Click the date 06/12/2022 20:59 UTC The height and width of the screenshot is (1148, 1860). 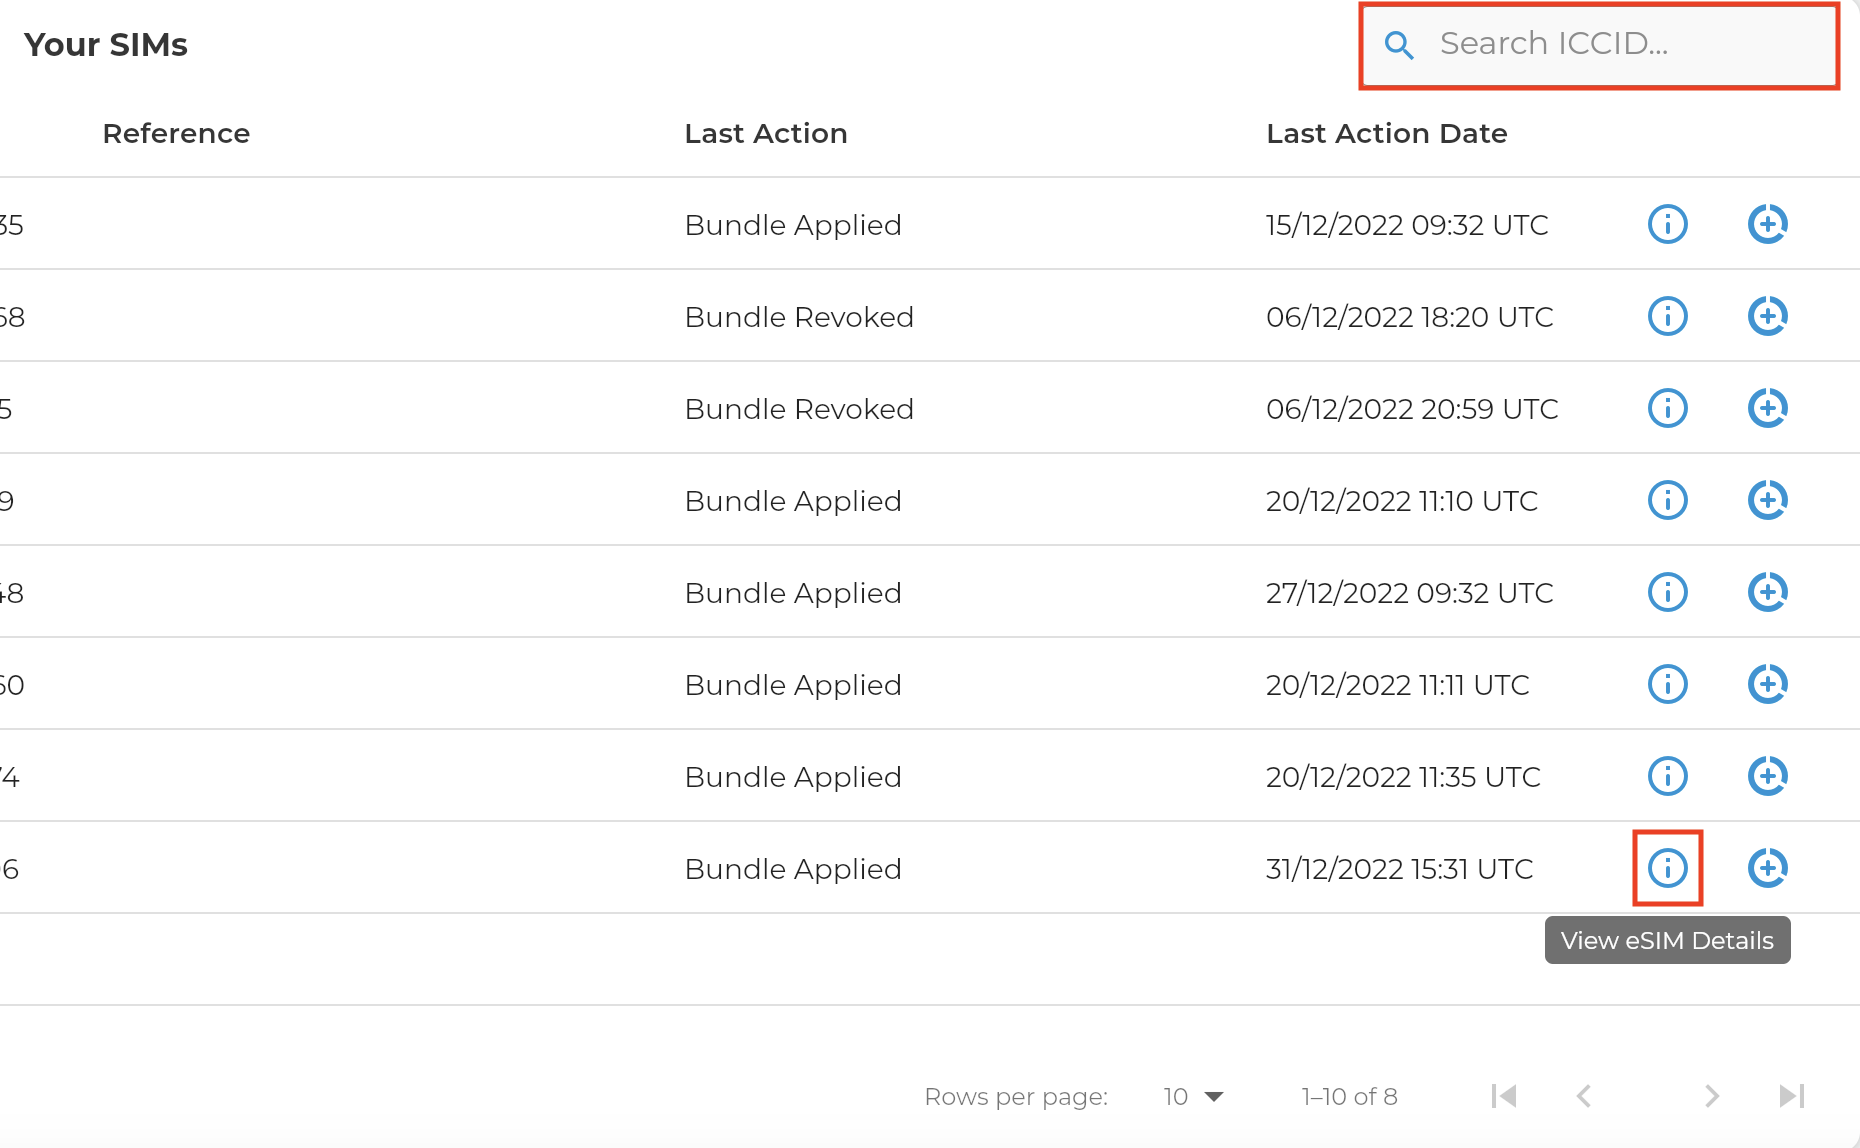point(1412,409)
